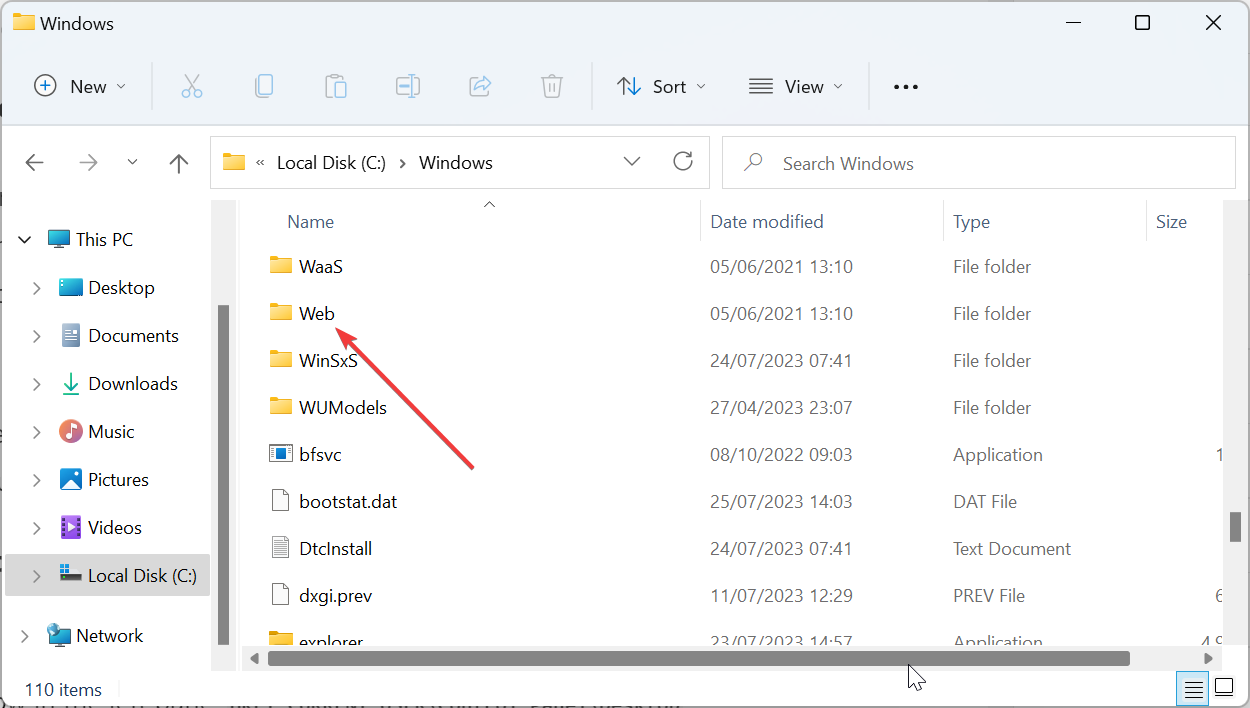This screenshot has width=1250, height=708.
Task: Switch to large thumbnails view in status bar
Action: [x=1224, y=688]
